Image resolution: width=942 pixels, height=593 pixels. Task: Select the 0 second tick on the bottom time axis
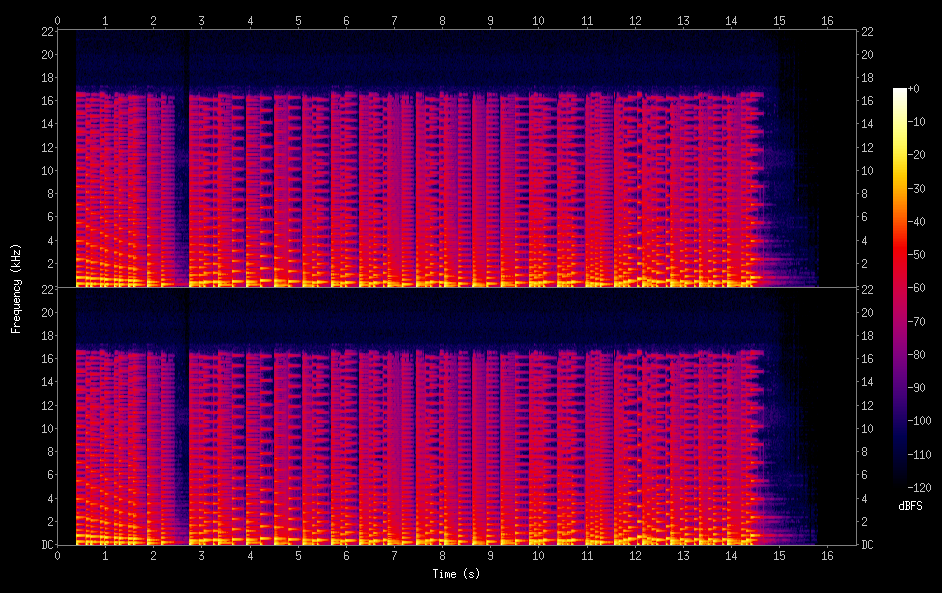coord(57,554)
